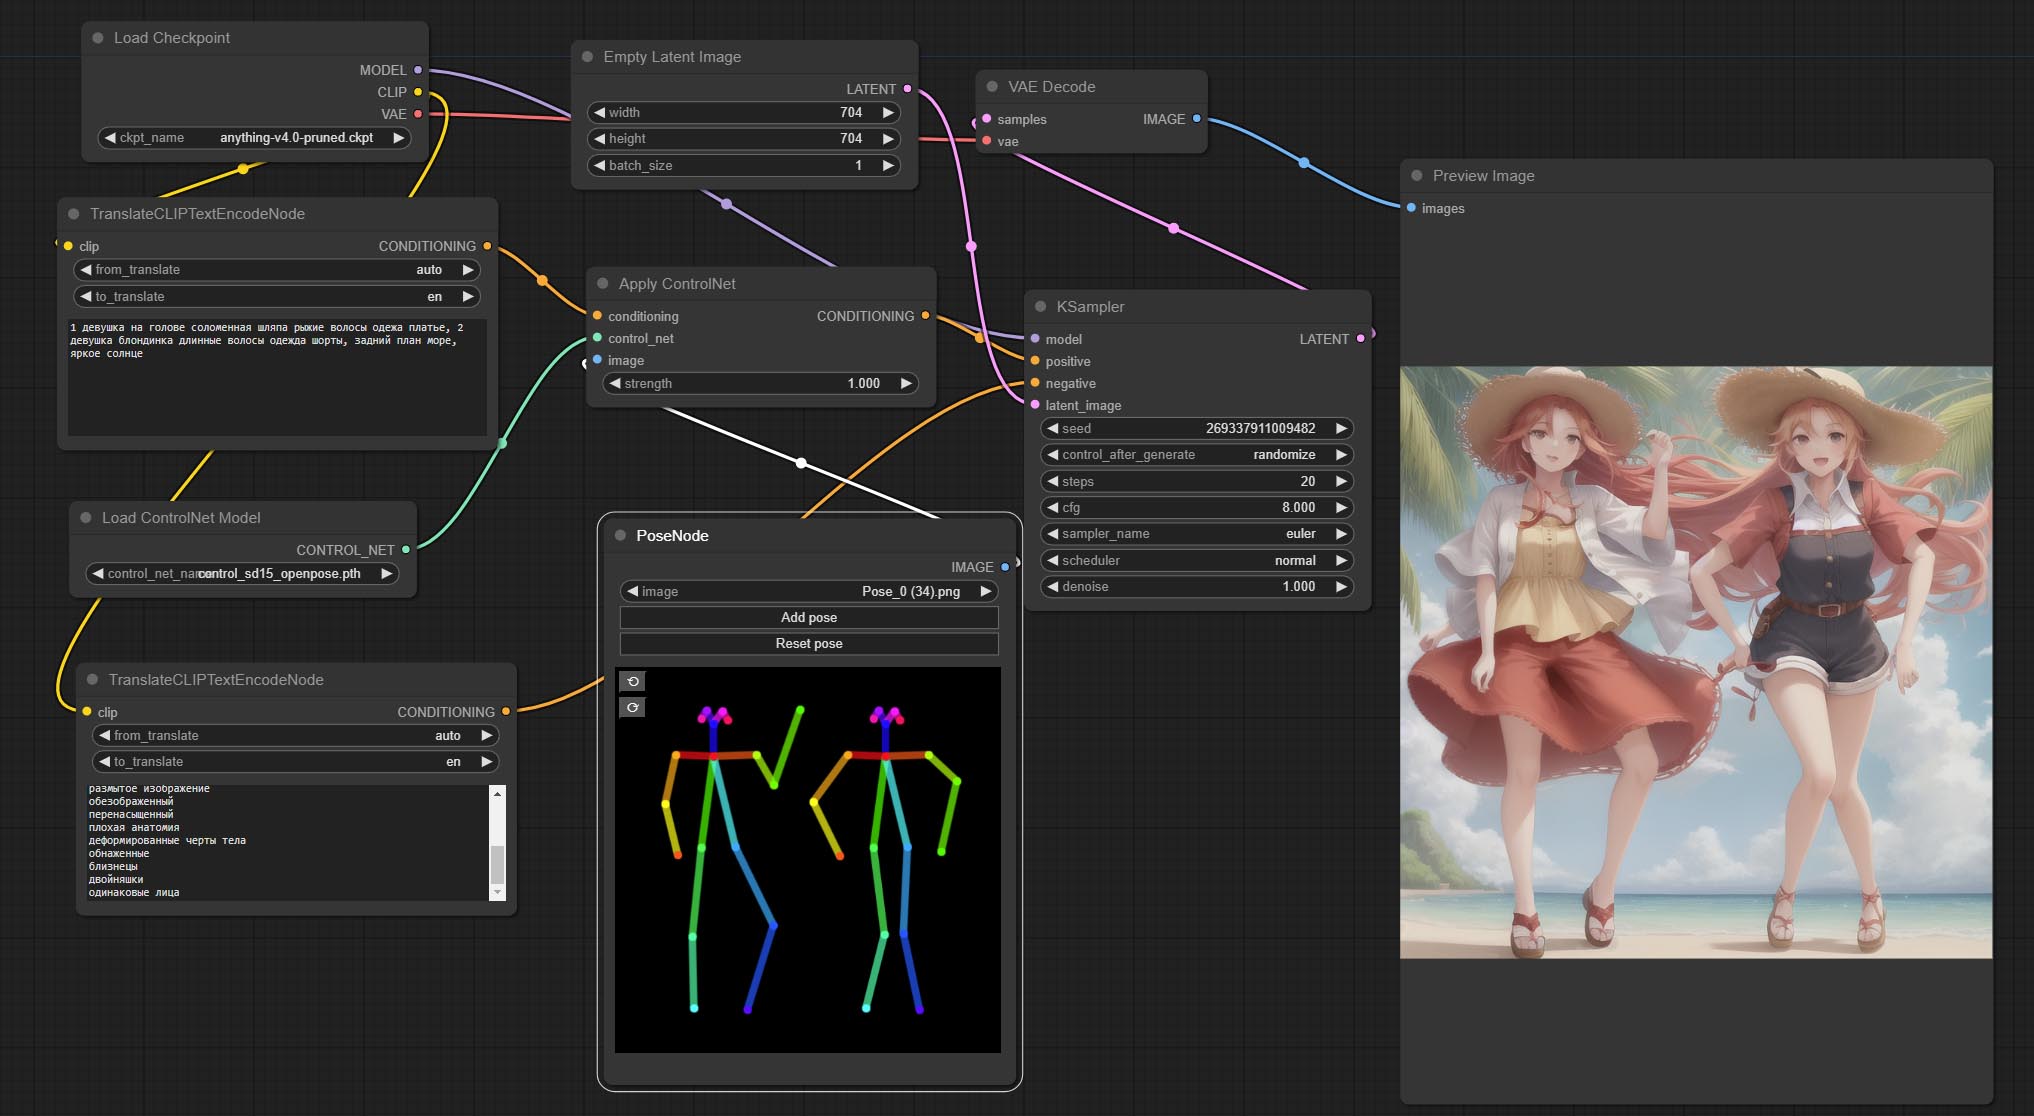The image size is (2034, 1116).
Task: Click the right arrow on batch_size
Action: tap(887, 165)
